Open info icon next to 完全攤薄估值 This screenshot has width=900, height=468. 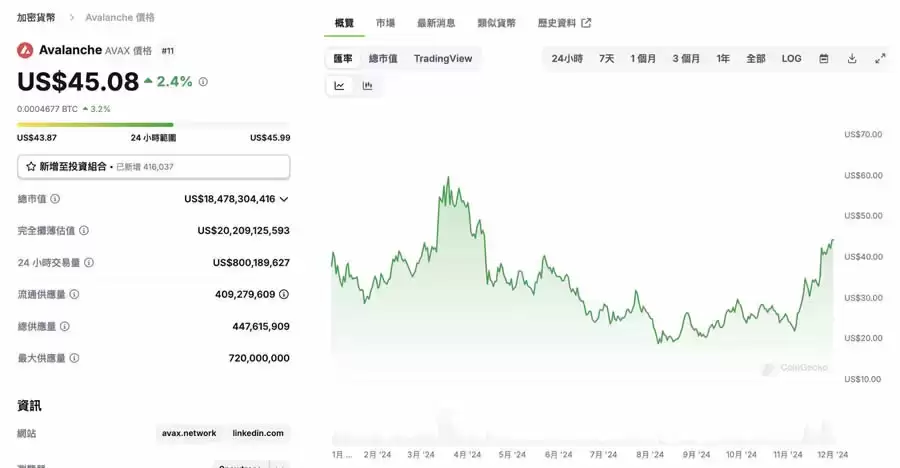coord(84,230)
